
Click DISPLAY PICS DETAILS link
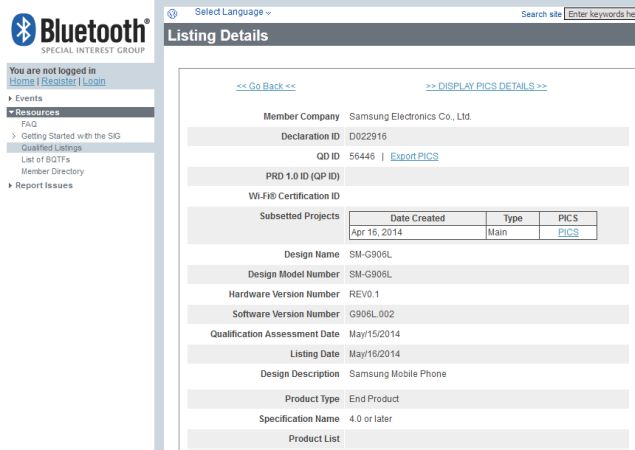(486, 86)
